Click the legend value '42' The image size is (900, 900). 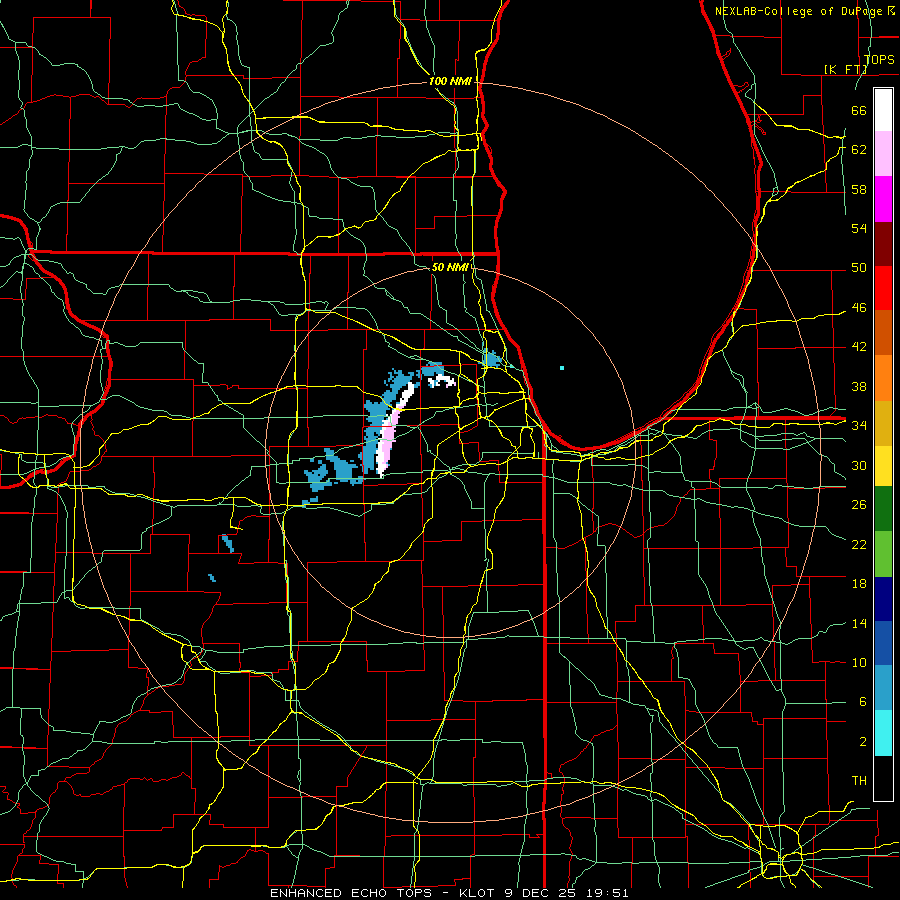[859, 347]
